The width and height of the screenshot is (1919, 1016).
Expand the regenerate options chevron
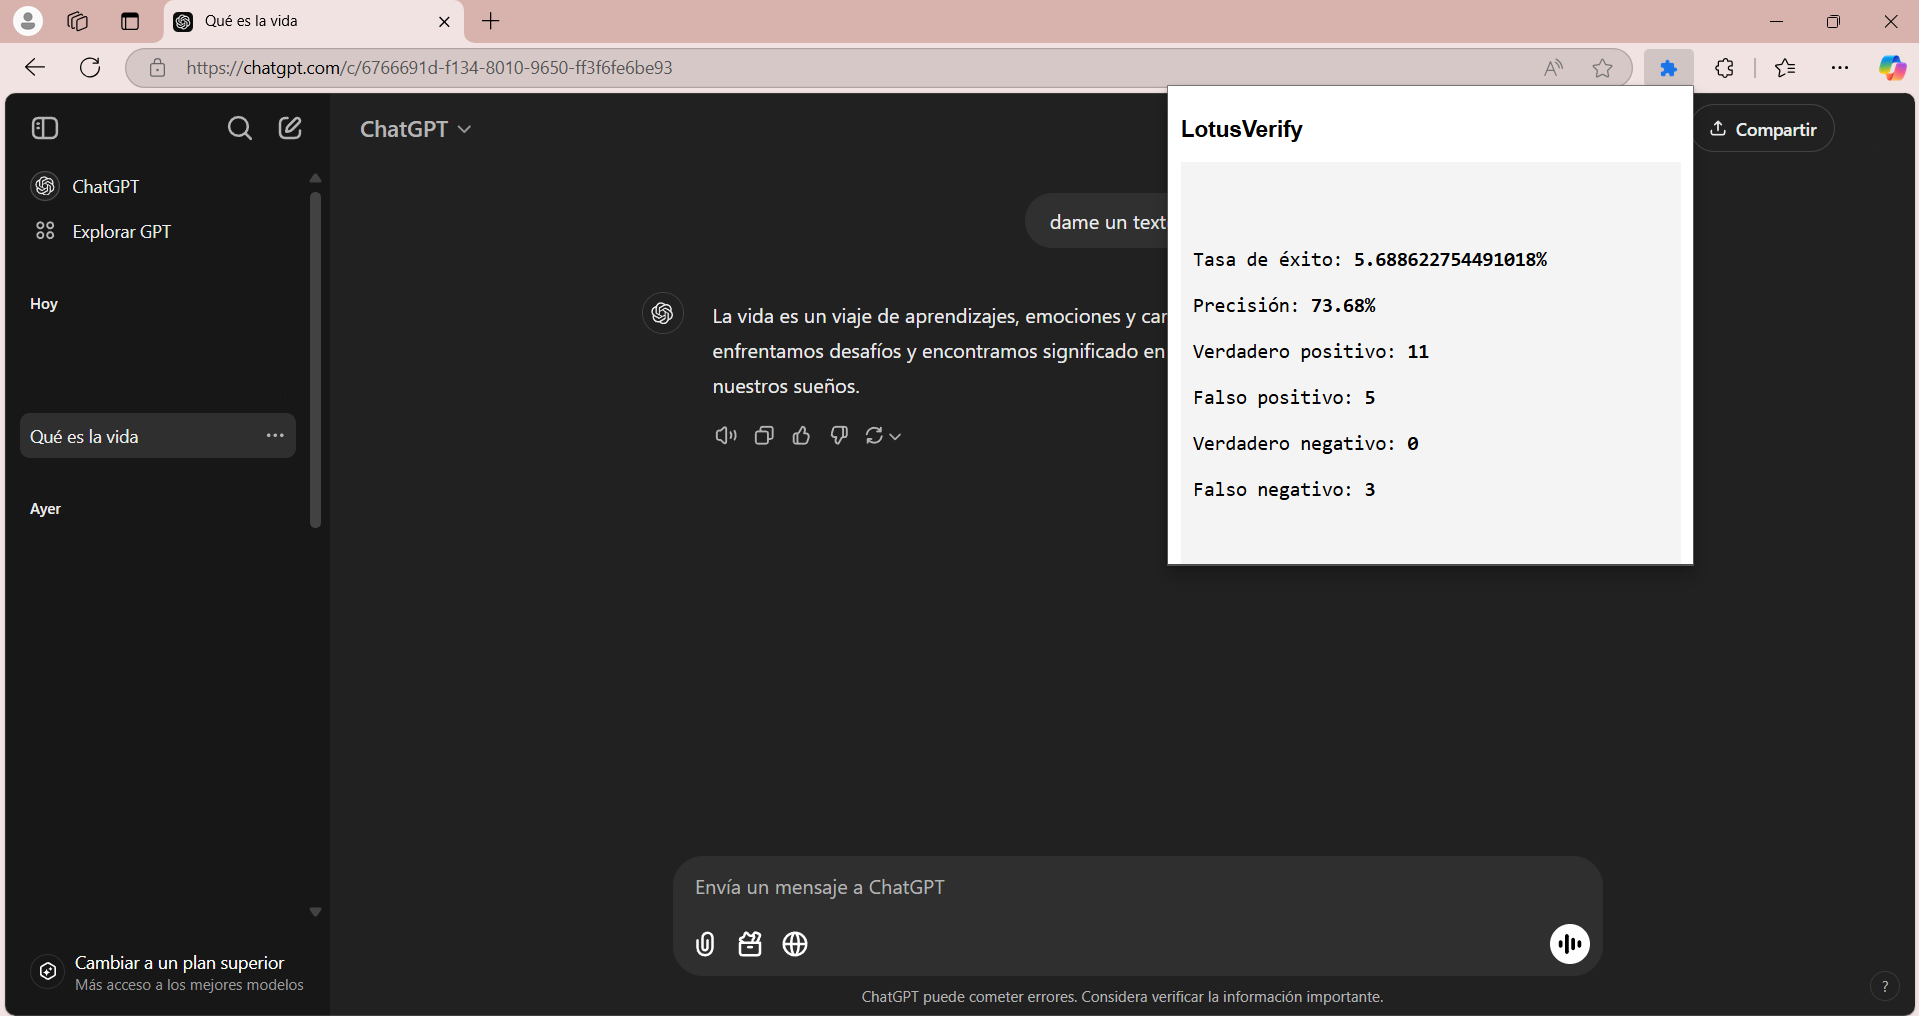tap(895, 435)
